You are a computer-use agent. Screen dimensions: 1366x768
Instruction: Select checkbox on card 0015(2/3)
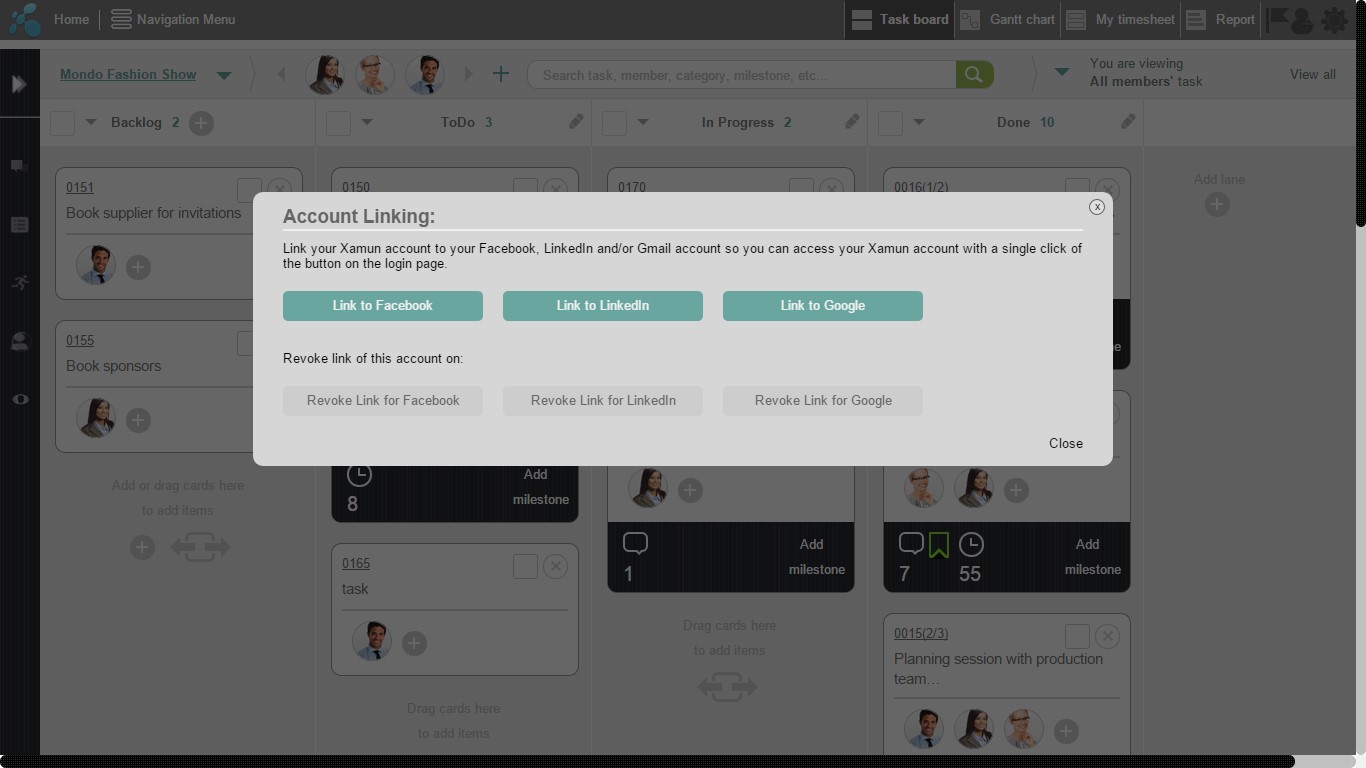(x=1077, y=637)
